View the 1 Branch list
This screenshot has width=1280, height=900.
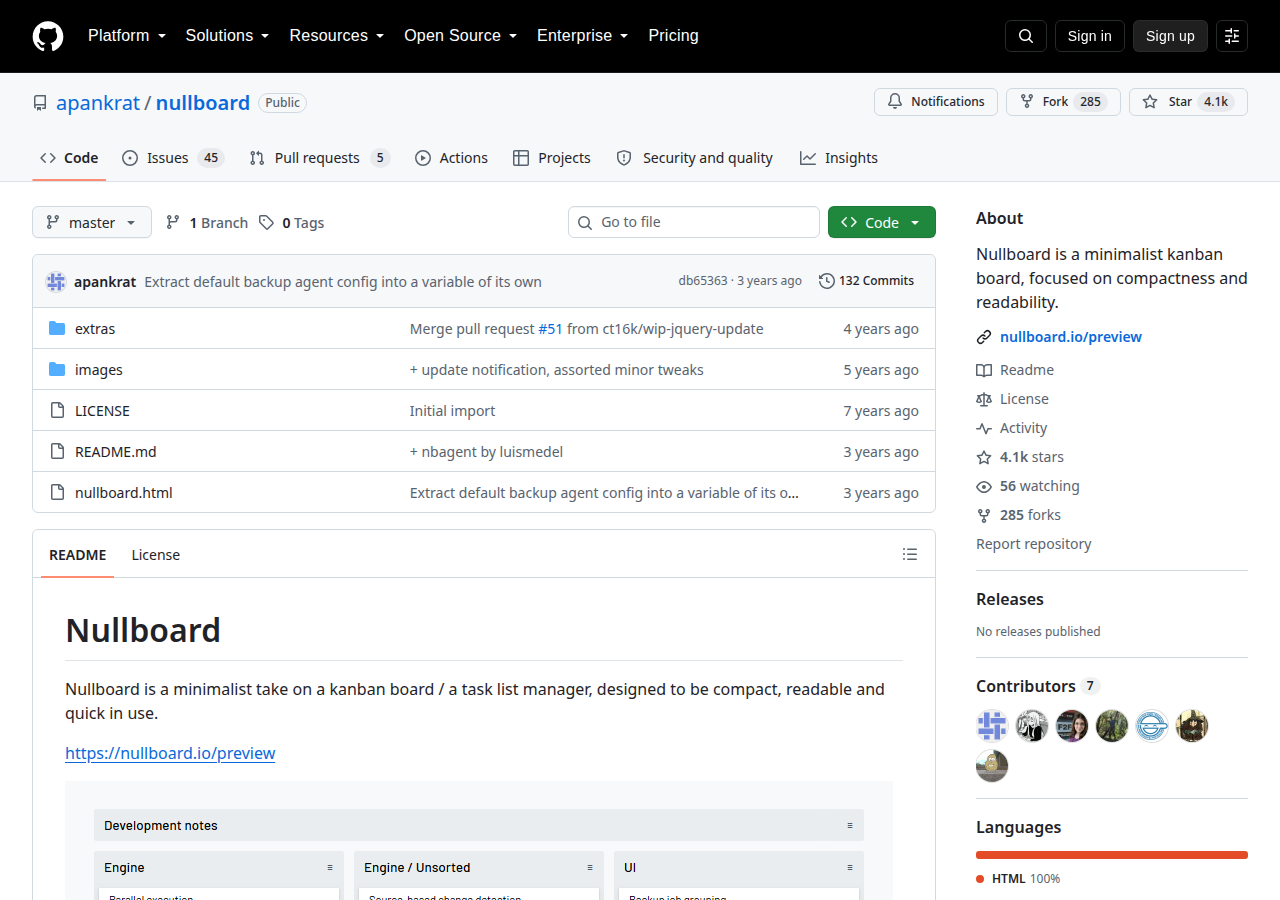point(206,223)
